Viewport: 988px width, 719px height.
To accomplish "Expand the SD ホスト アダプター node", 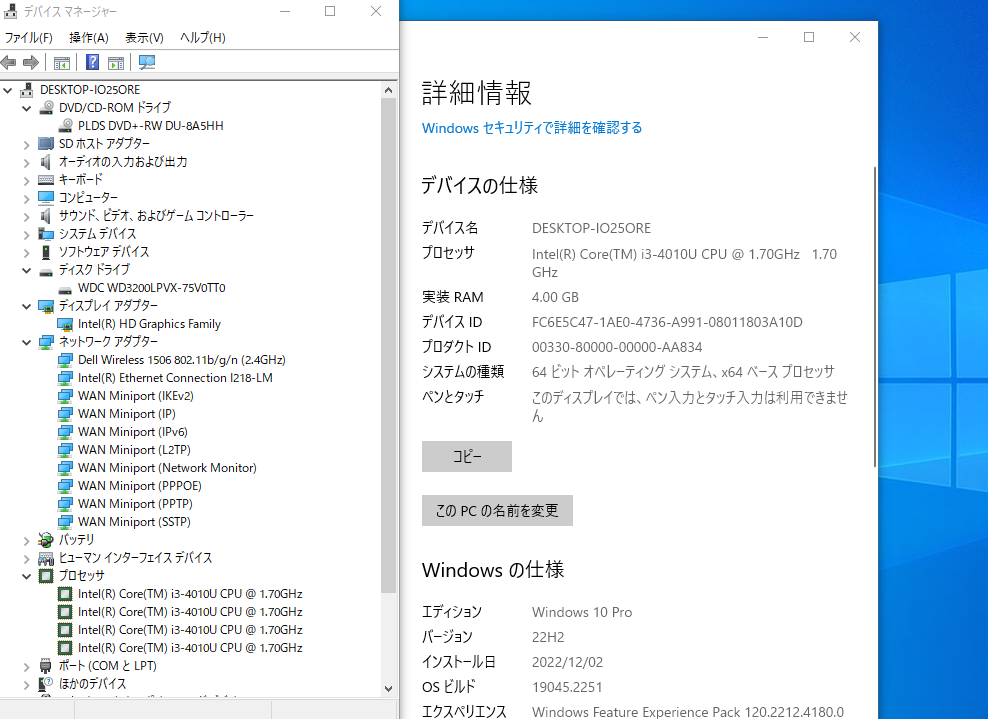I will click(26, 144).
